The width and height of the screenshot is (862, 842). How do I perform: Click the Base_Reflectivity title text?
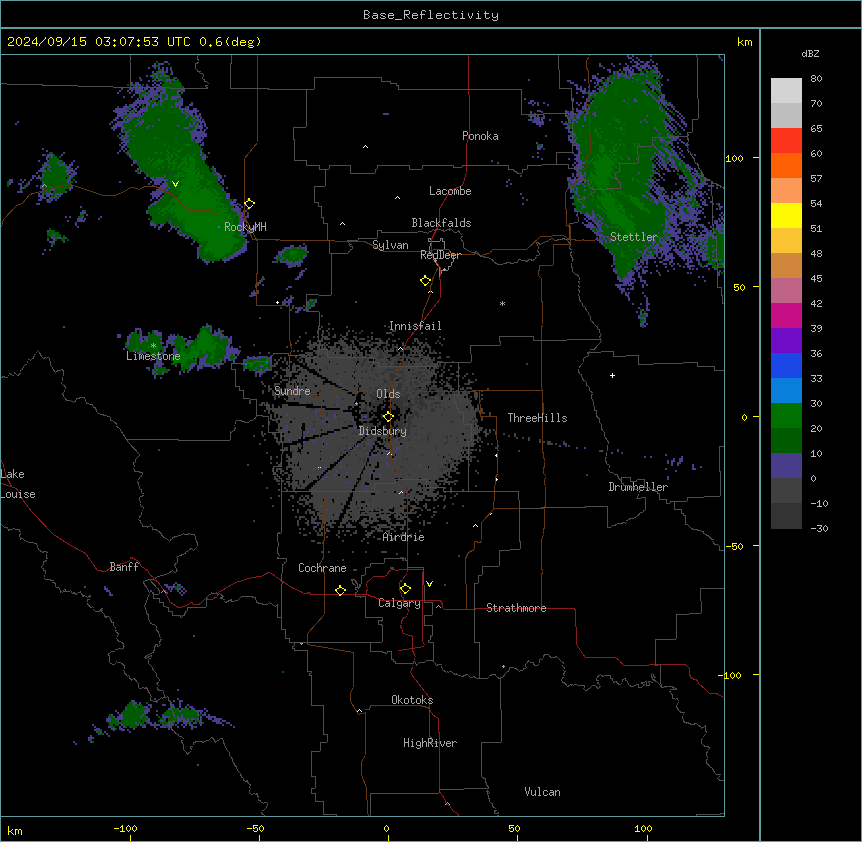pos(431,15)
